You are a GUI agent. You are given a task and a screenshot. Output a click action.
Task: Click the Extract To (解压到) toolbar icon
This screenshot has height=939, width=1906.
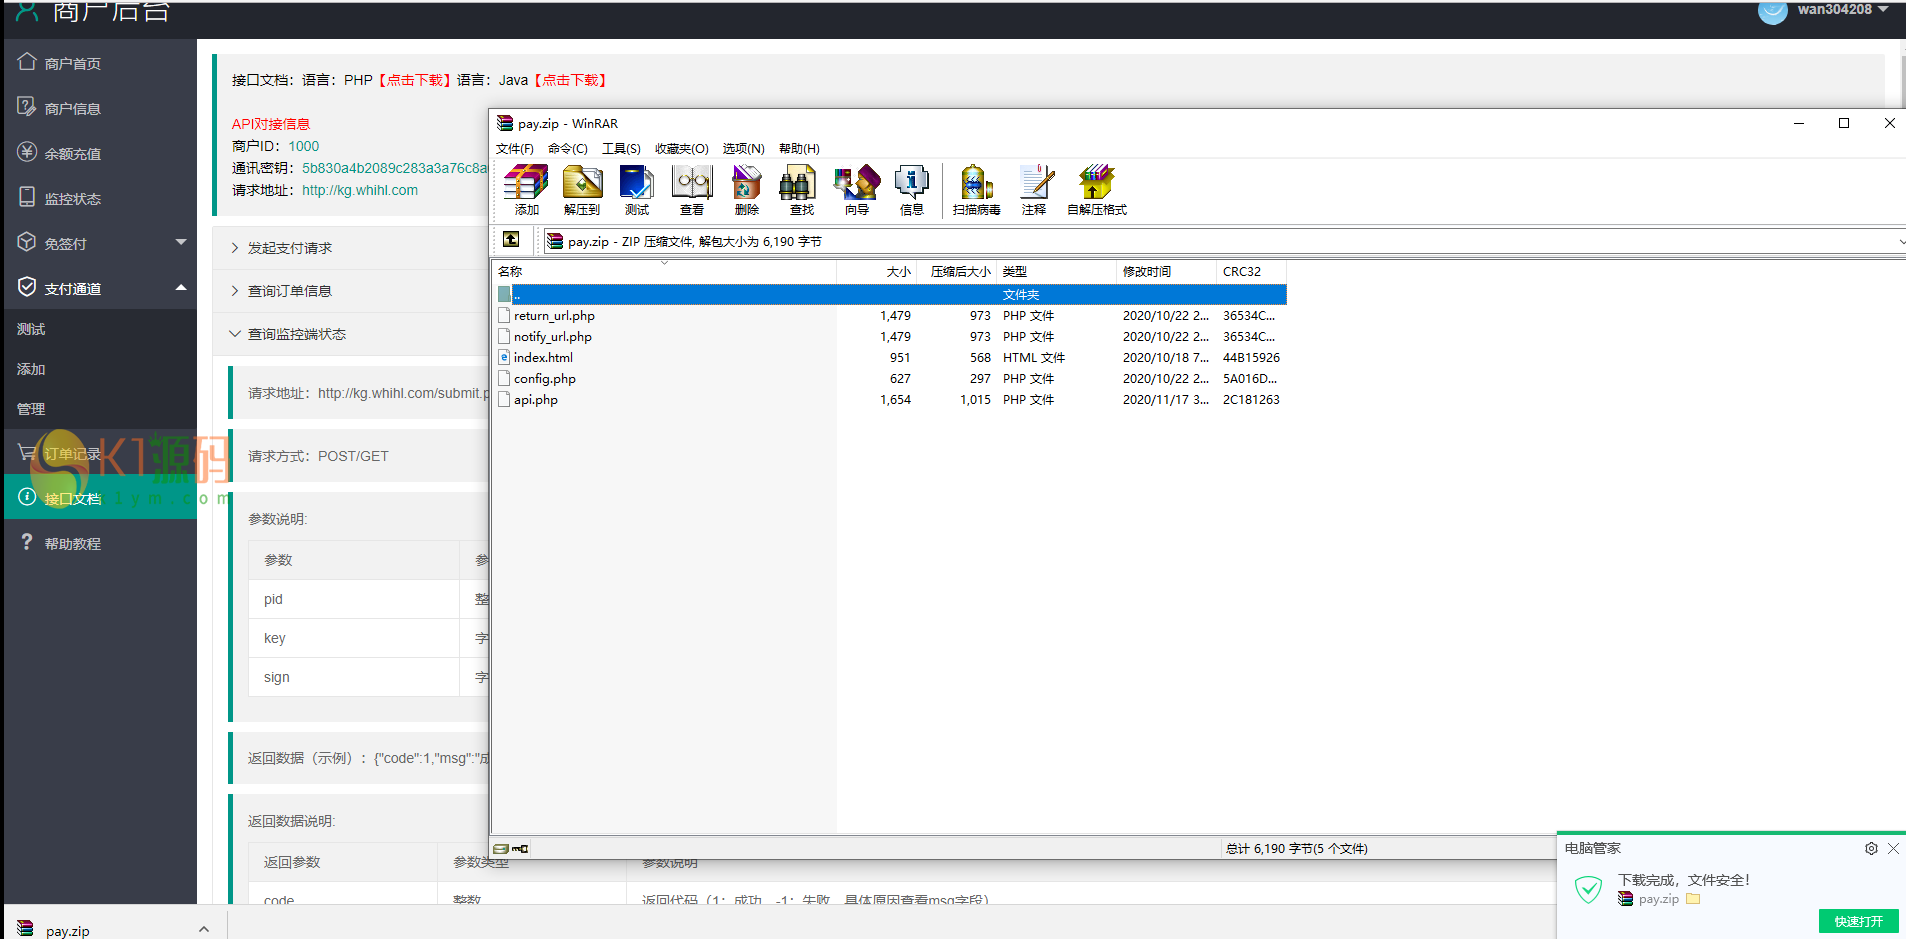coord(581,190)
